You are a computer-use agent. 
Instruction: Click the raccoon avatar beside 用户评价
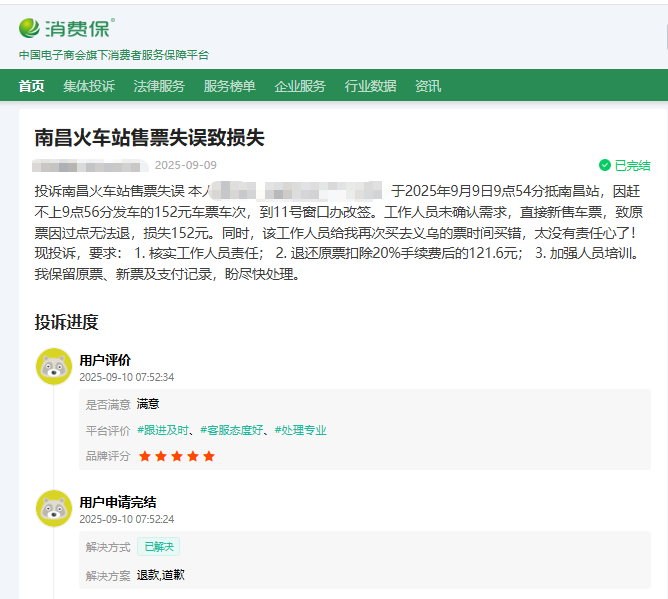tap(53, 367)
